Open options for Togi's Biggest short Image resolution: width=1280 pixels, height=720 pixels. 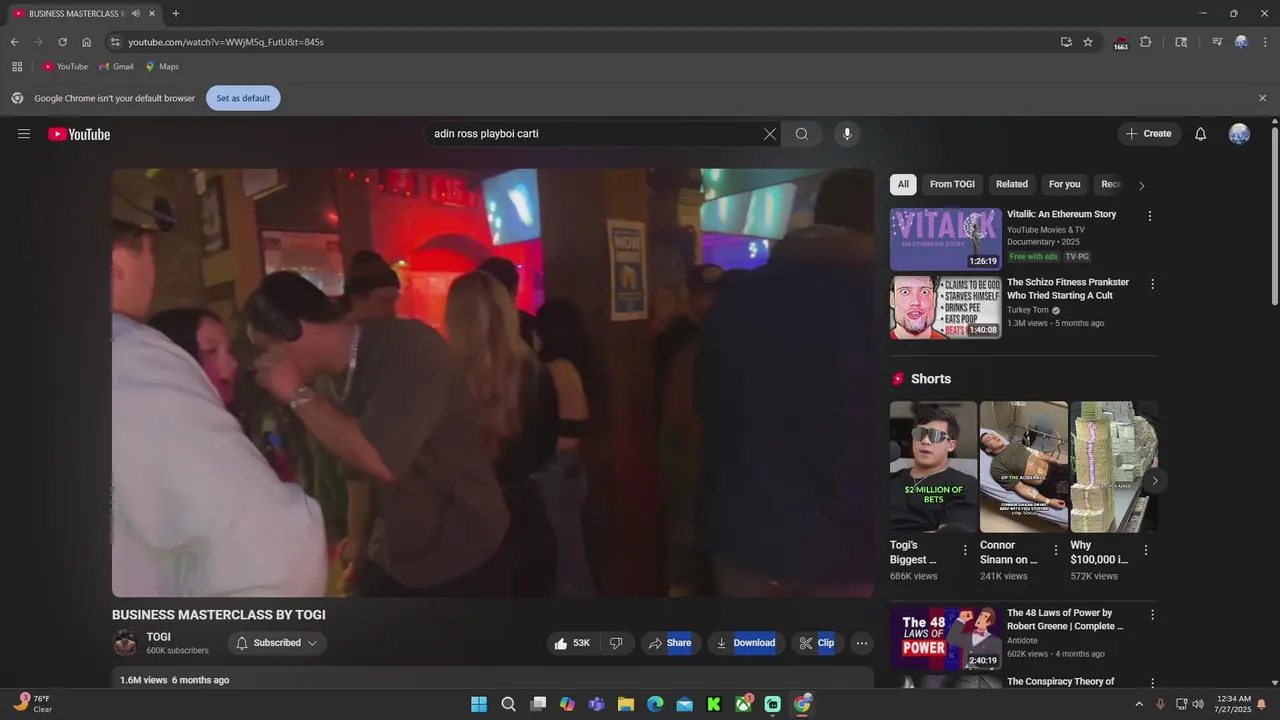click(965, 550)
